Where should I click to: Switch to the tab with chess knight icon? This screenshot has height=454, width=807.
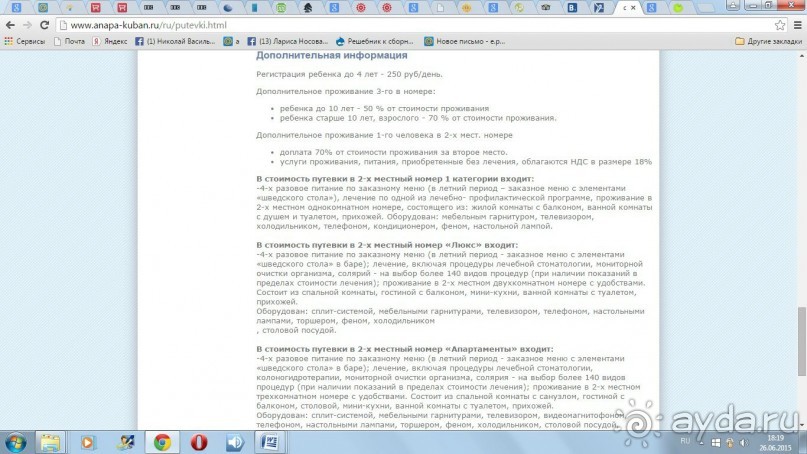pos(308,8)
